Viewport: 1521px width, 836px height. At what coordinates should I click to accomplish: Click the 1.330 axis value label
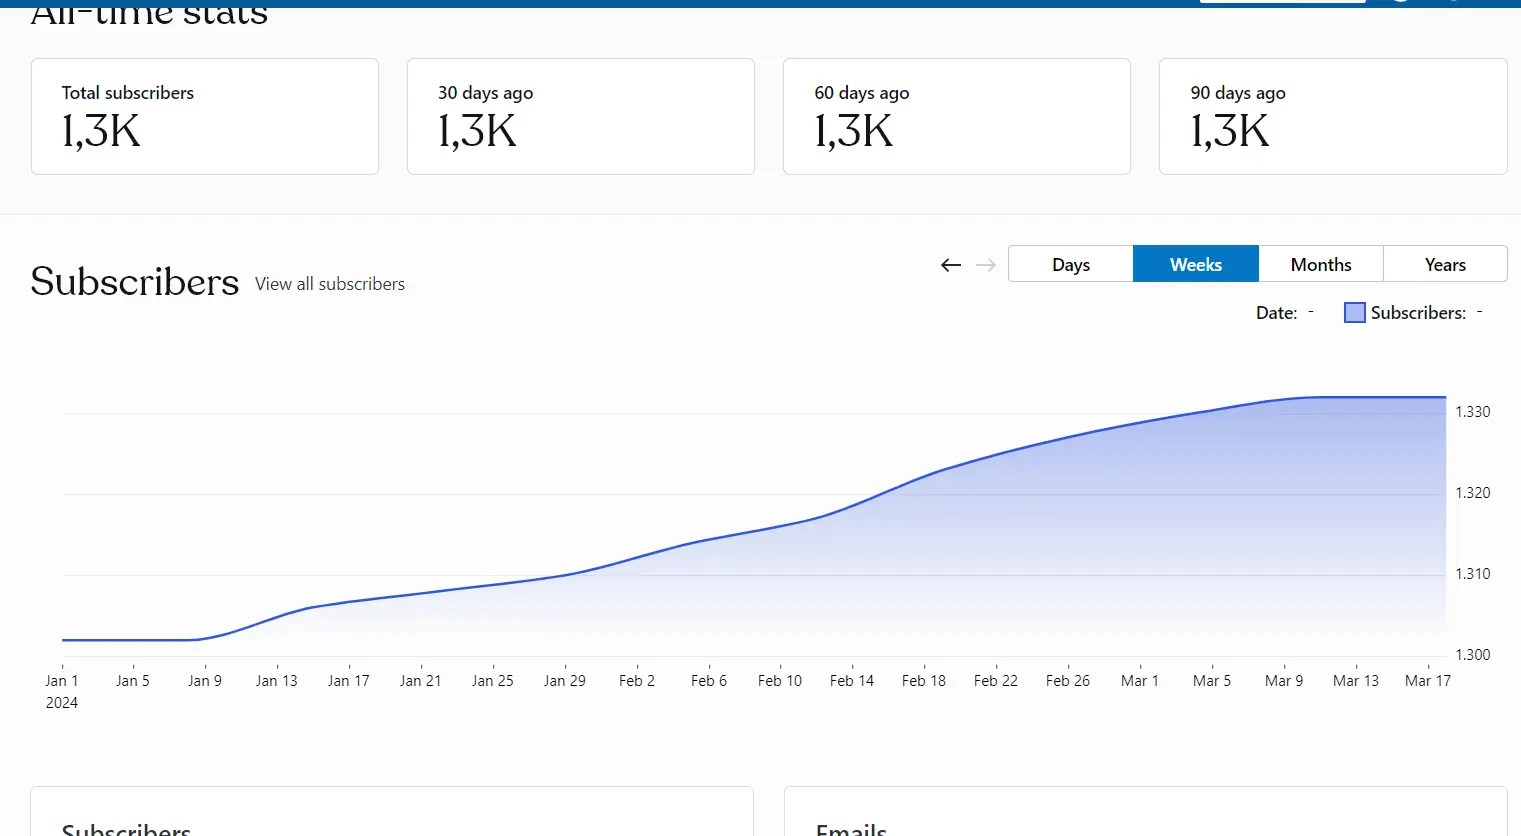(x=1472, y=411)
